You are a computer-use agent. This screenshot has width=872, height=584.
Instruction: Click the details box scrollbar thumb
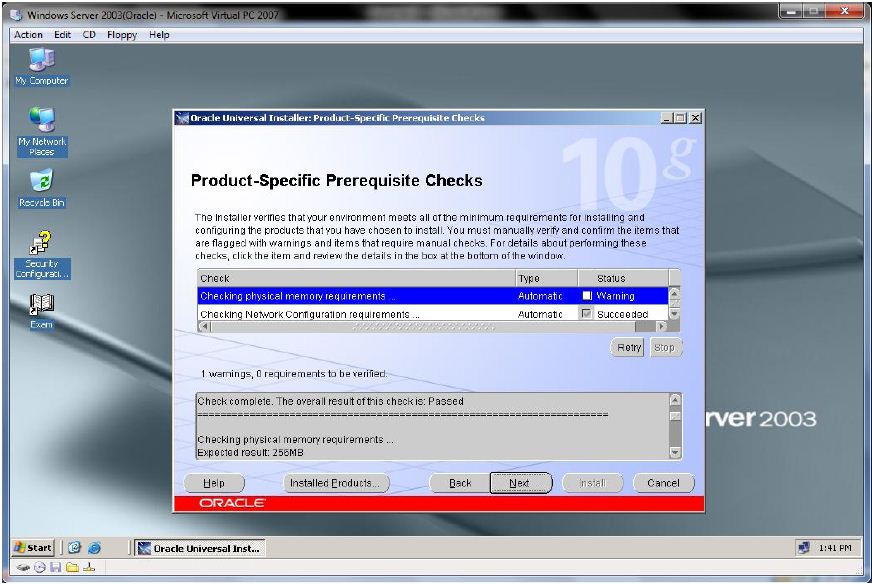(675, 416)
